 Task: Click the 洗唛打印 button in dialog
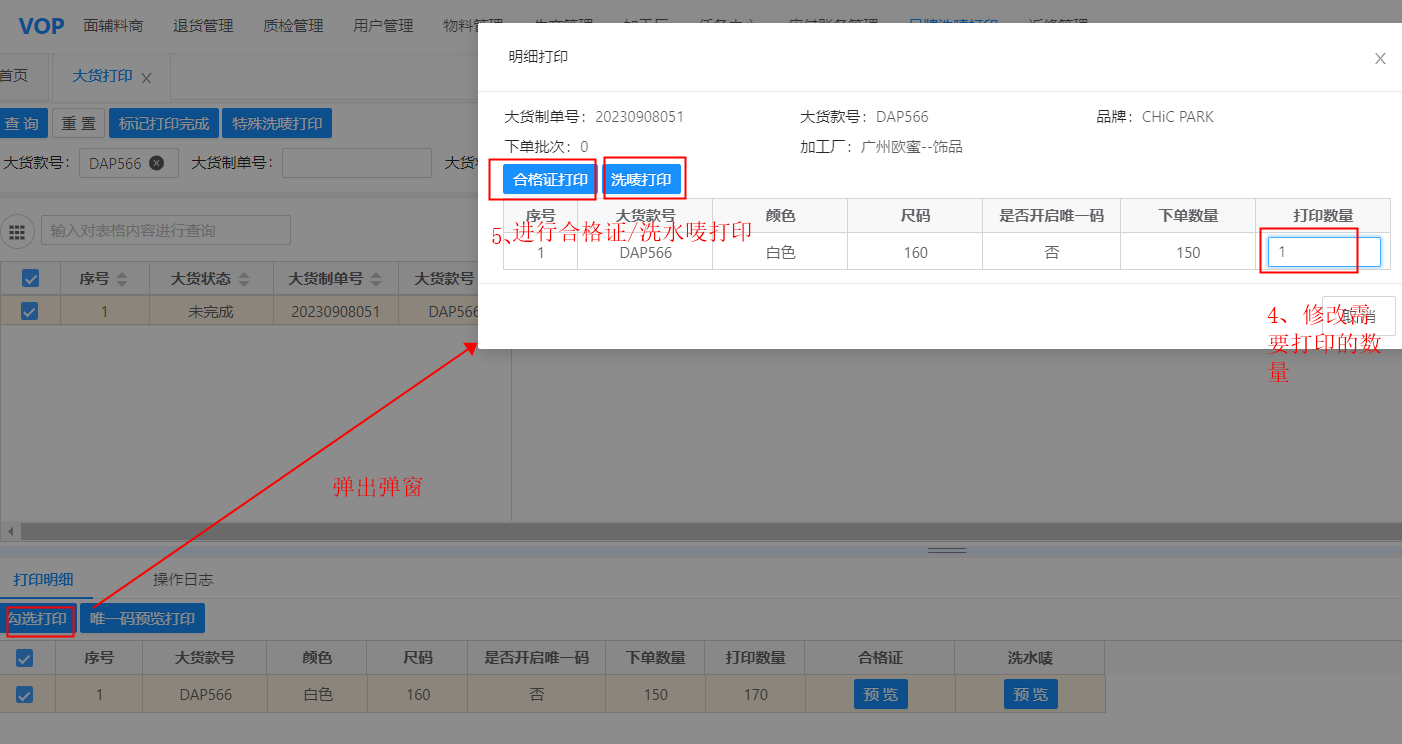coord(641,180)
